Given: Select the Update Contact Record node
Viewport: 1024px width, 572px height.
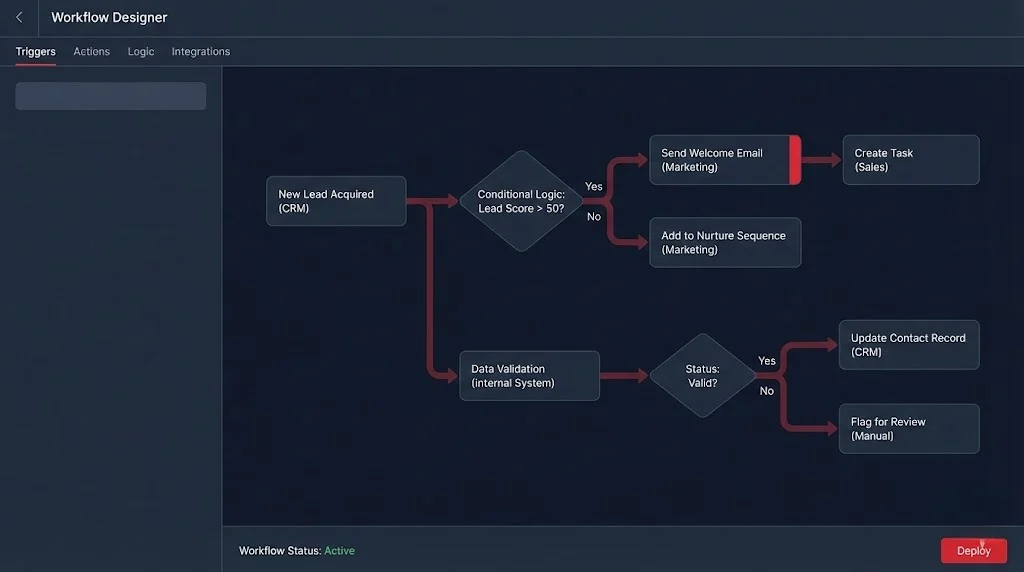Looking at the screenshot, I should (x=908, y=345).
